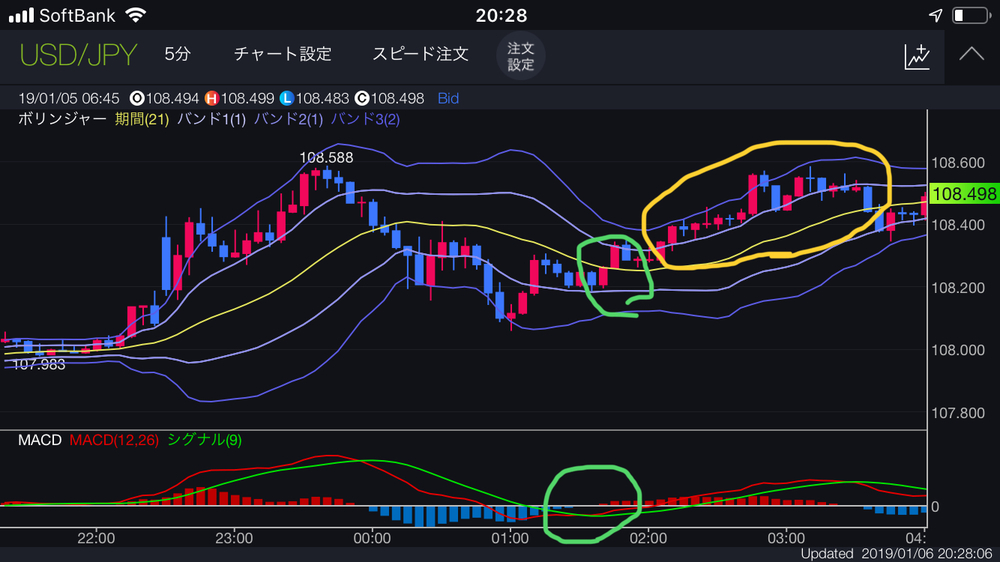Viewport: 1000px width, 562px height.
Task: Tap the blue L low-price icon
Action: point(286,98)
